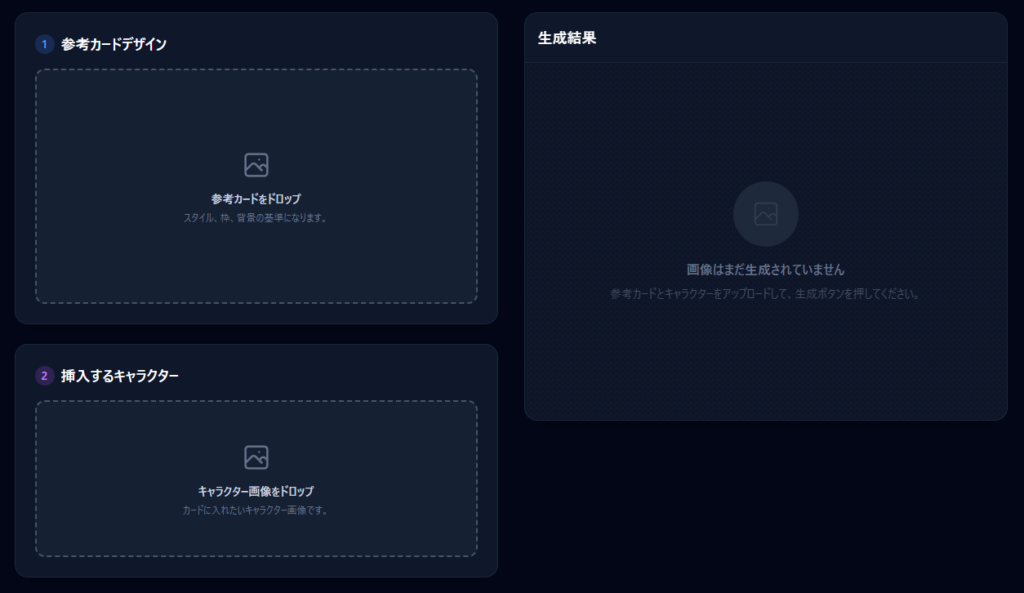Click the 生成結果 panel header
This screenshot has height=593, width=1024.
567,38
